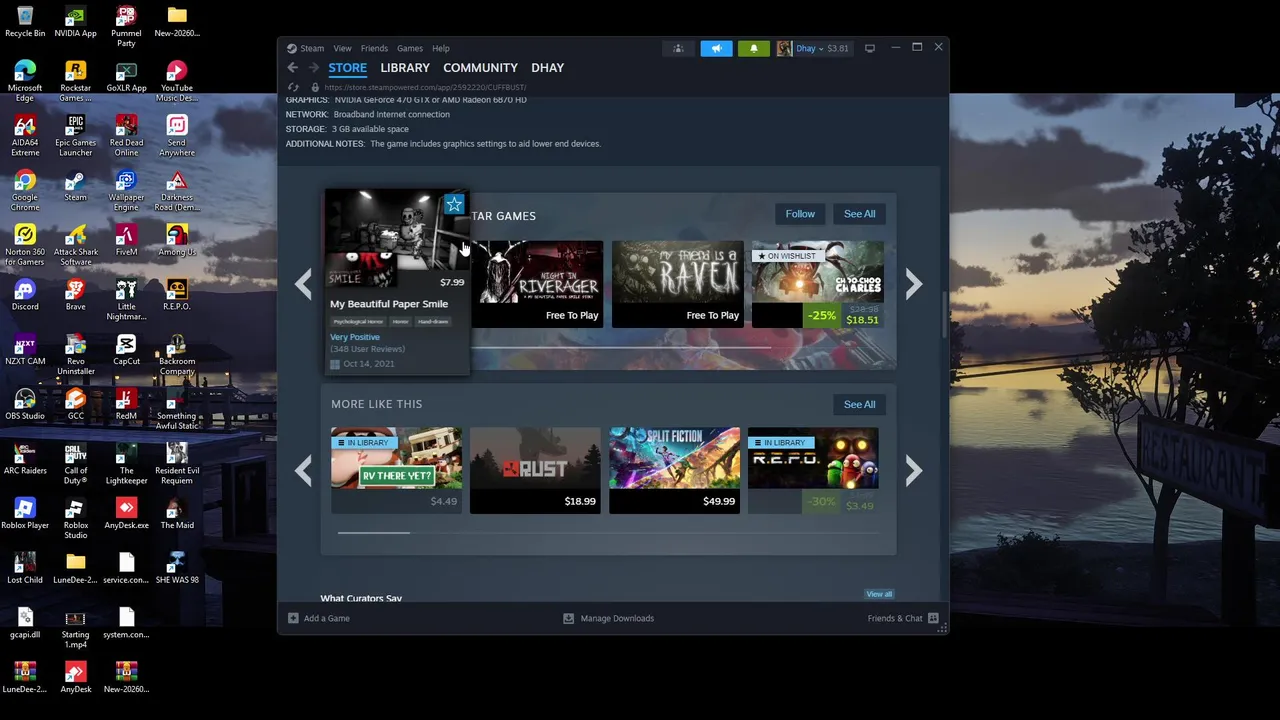Select the FiveM desktop icon
Image resolution: width=1280 pixels, height=720 pixels.
[126, 240]
